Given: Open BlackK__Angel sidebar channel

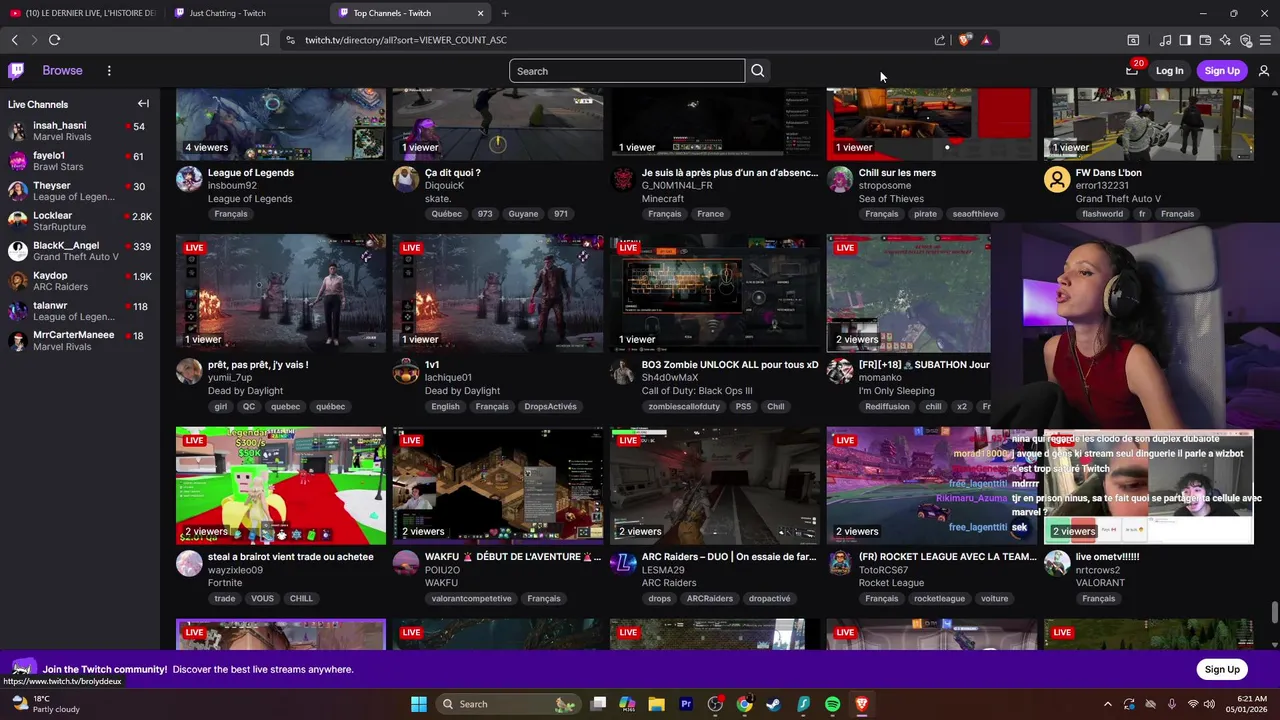Looking at the screenshot, I should point(80,251).
